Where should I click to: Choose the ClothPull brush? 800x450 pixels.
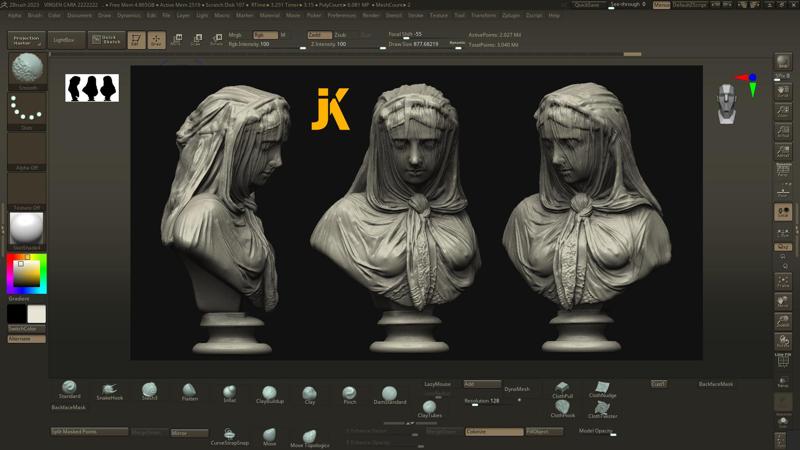coord(562,390)
